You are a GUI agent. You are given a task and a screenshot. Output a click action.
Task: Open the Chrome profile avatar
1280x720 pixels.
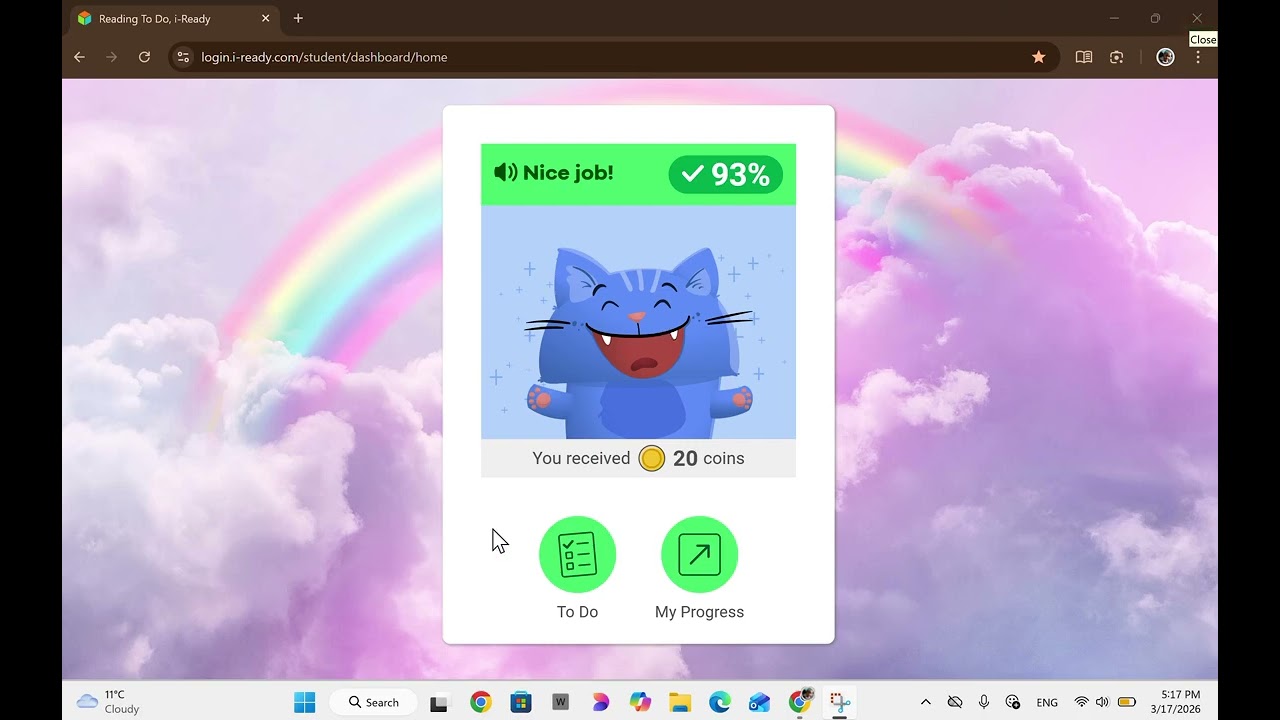[x=1165, y=57]
